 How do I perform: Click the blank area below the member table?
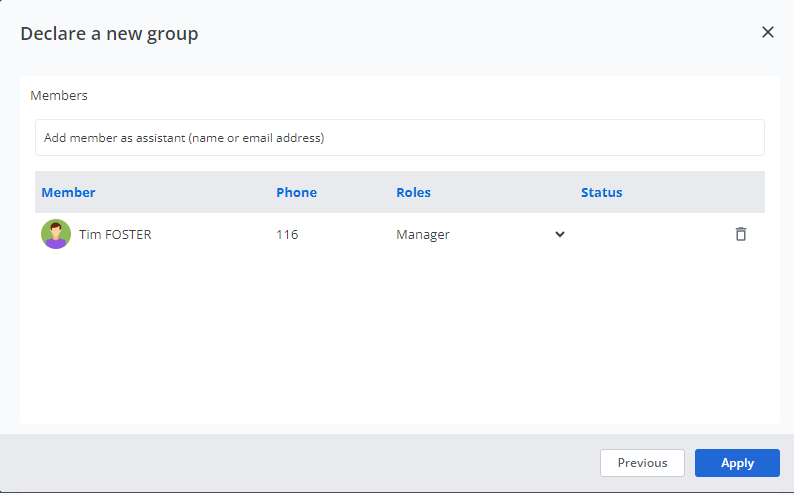tap(399, 340)
